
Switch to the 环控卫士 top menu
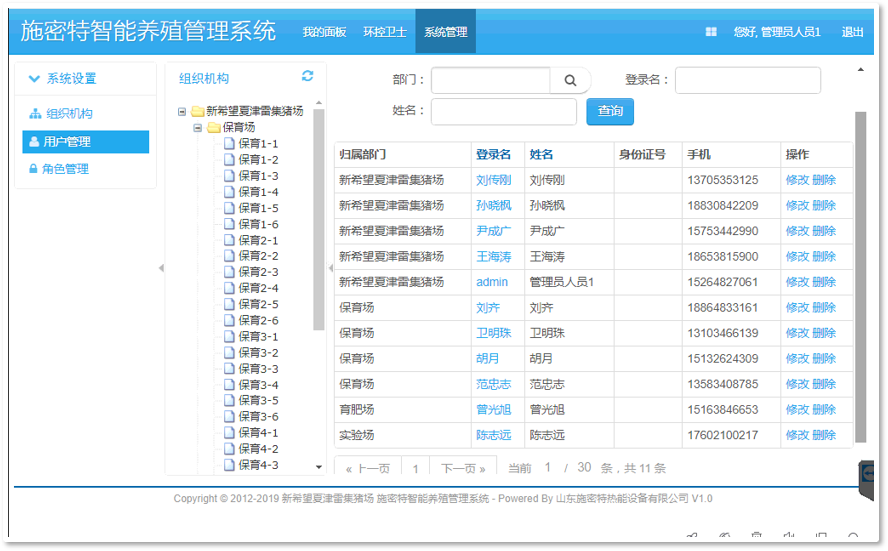(384, 32)
